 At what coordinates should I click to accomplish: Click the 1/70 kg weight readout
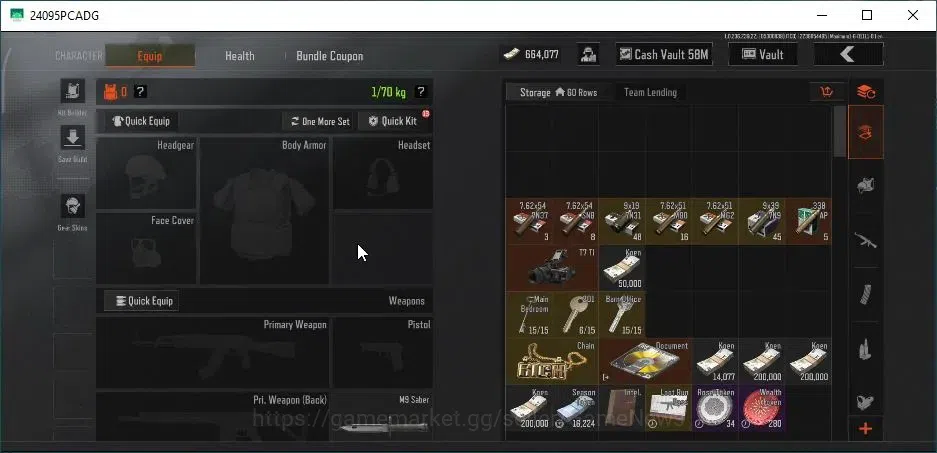[x=388, y=92]
